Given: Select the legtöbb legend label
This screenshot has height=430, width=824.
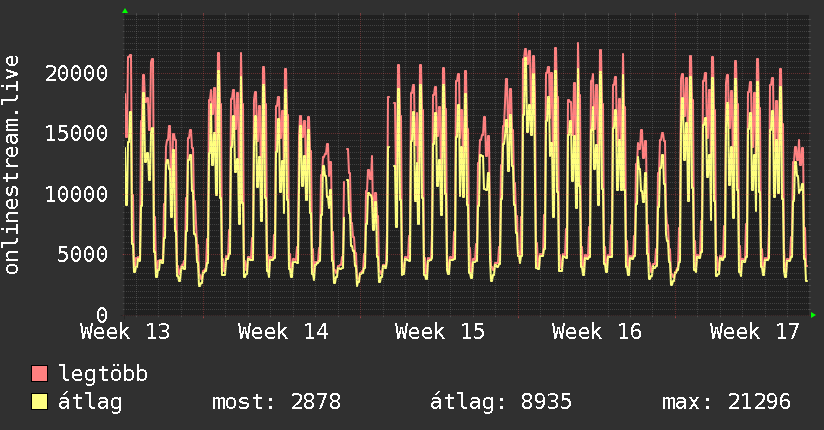Looking at the screenshot, I should click(104, 375).
